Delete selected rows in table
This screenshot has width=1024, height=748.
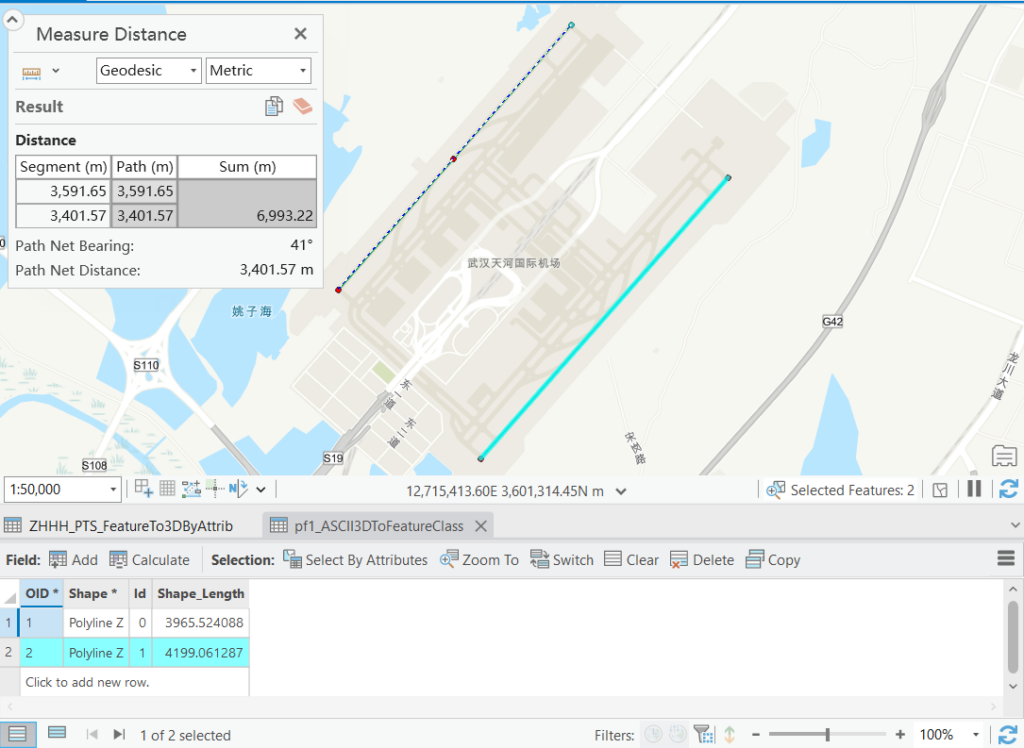(x=702, y=560)
